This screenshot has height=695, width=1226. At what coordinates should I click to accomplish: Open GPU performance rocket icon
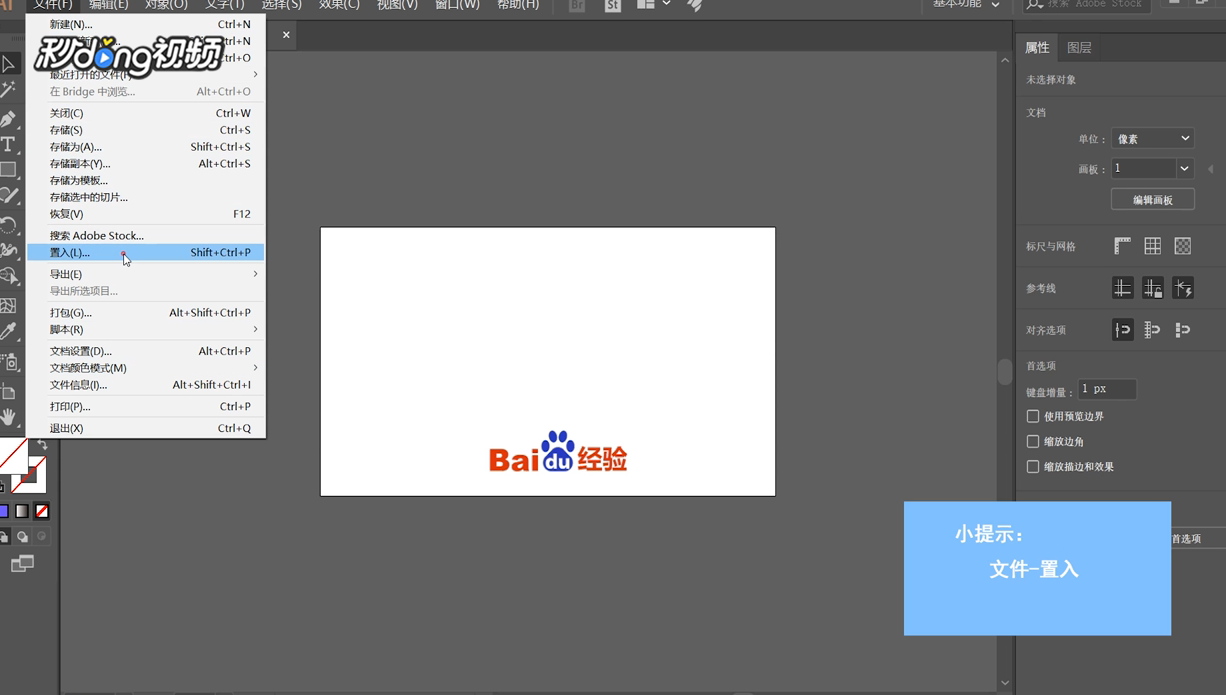click(695, 5)
